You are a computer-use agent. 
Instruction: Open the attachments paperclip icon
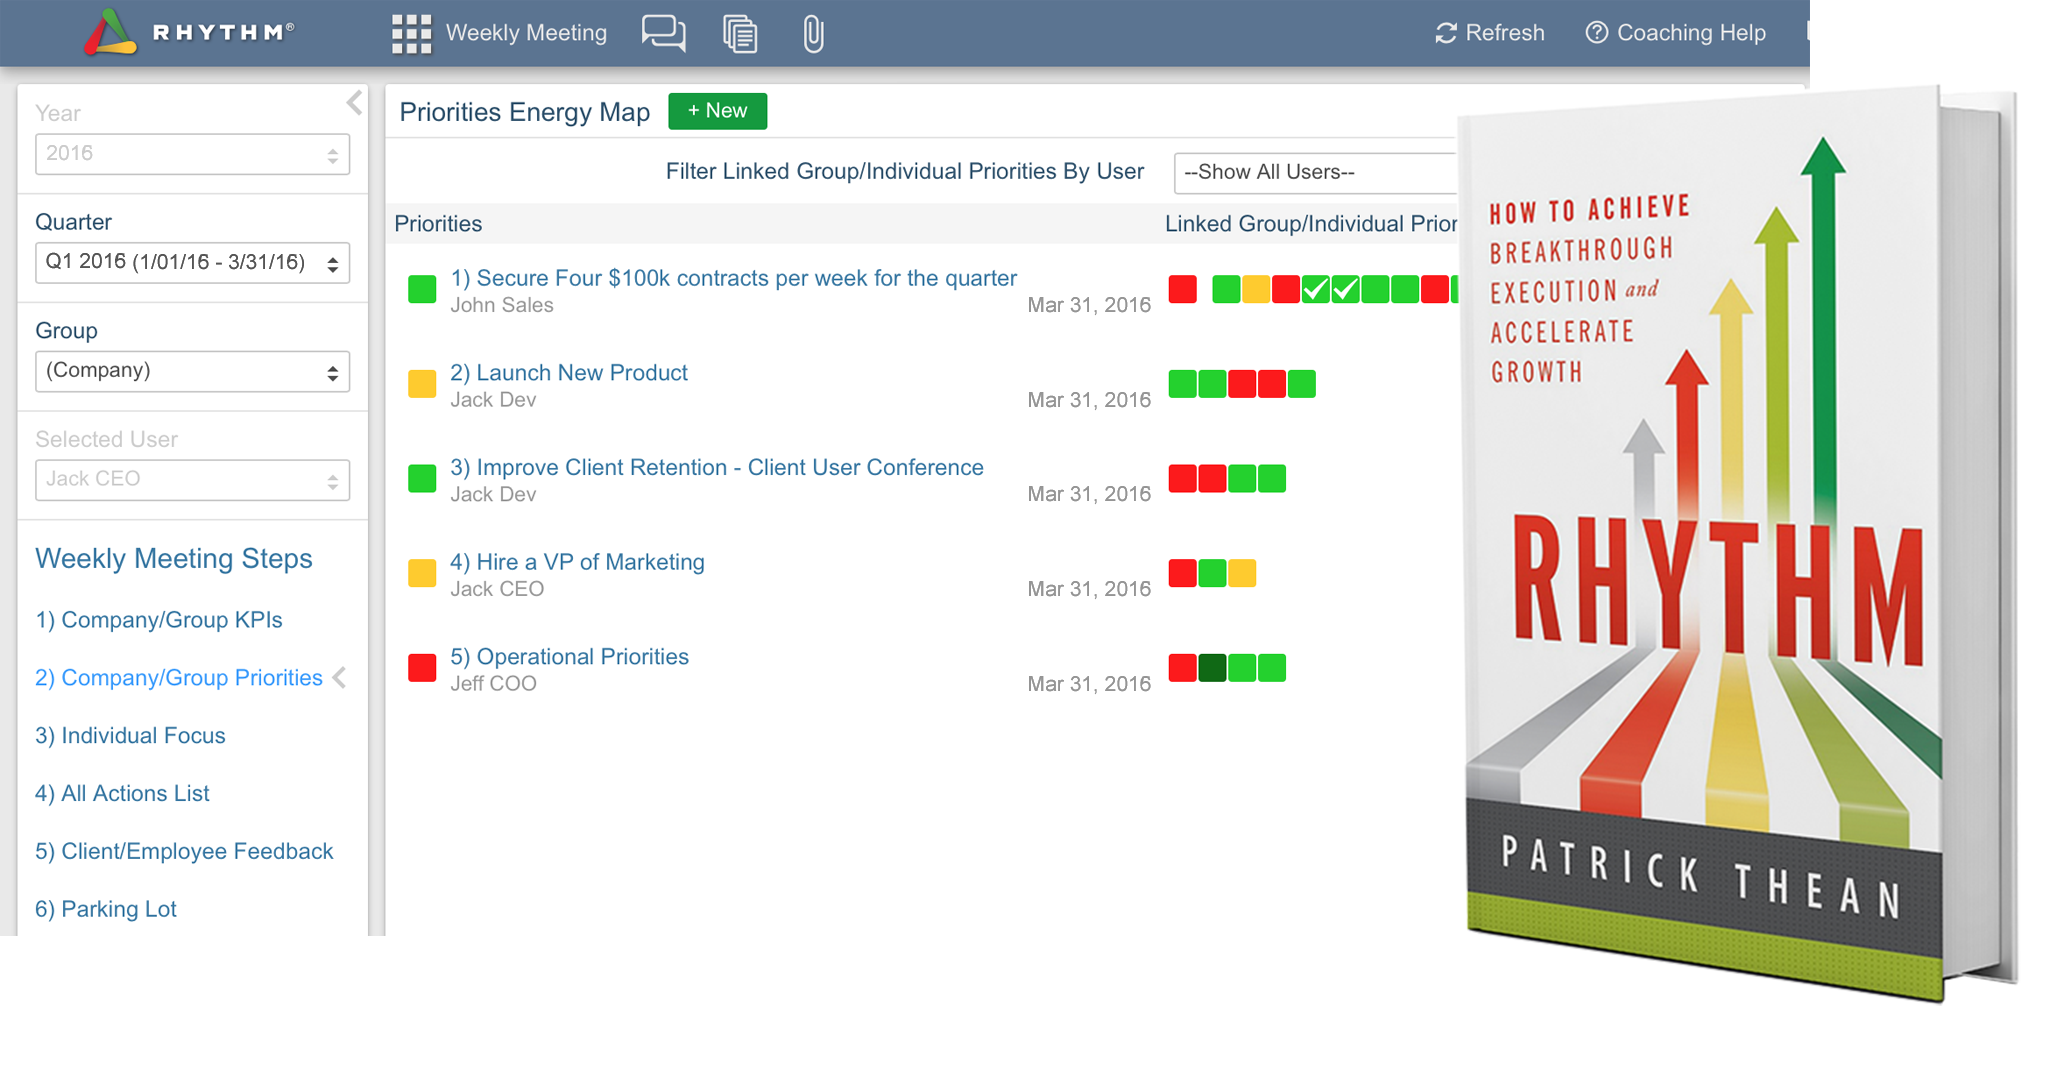(x=813, y=33)
